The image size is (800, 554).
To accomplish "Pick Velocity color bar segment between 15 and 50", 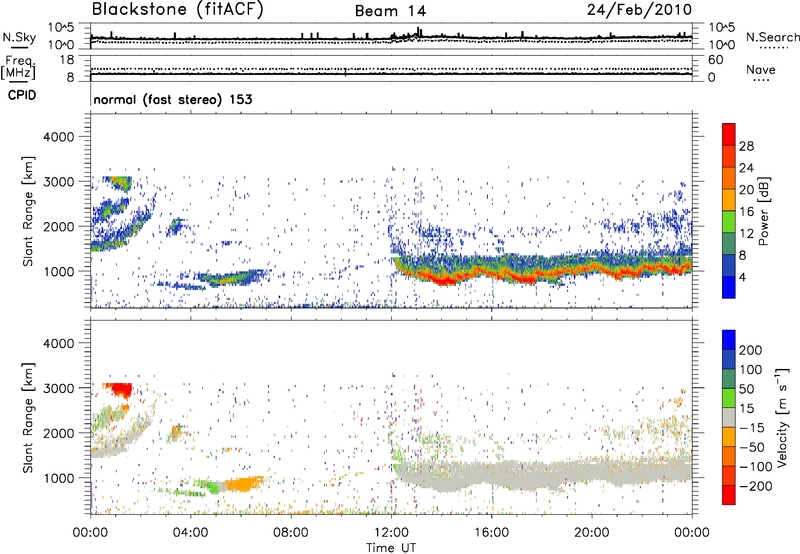I will [729, 398].
